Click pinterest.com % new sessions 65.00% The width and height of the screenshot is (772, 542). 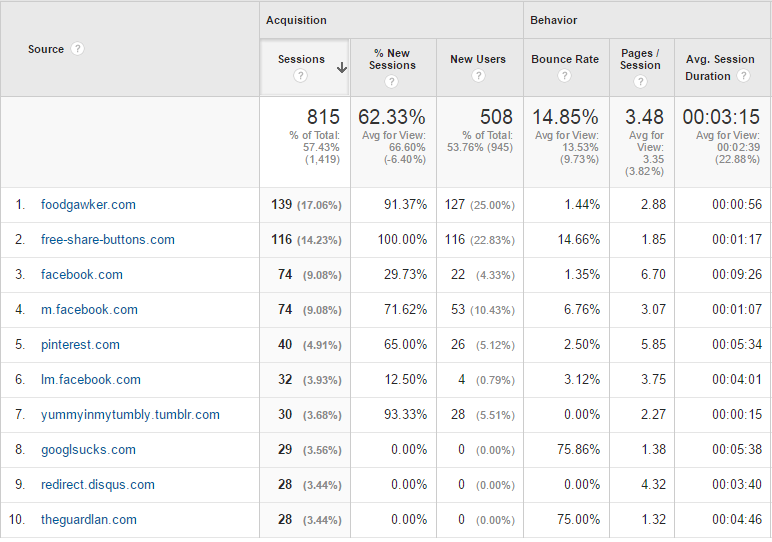(405, 344)
